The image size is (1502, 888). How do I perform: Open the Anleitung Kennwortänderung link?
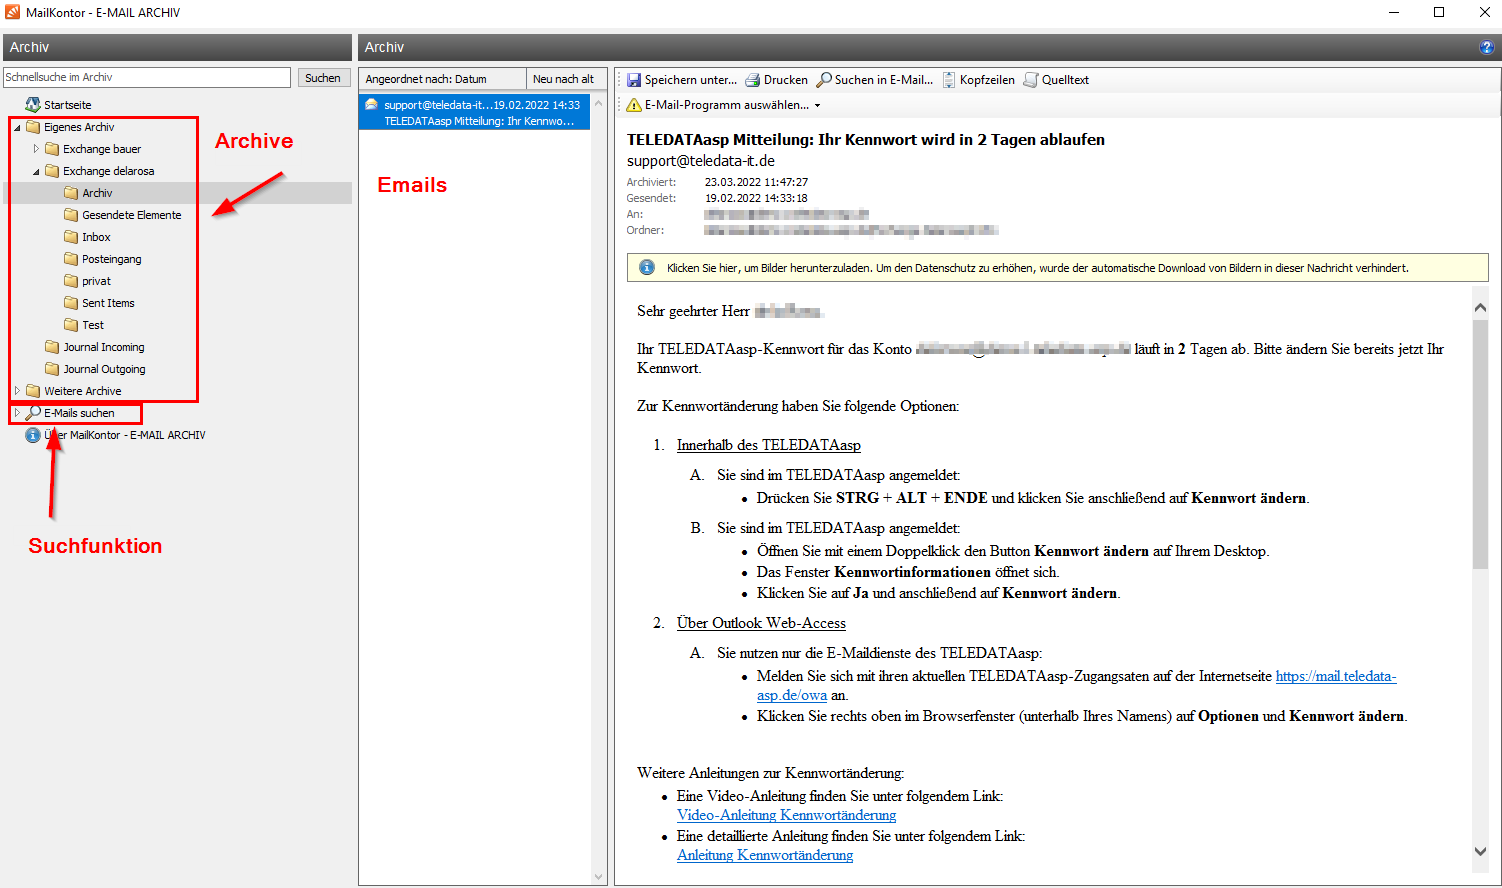point(765,855)
